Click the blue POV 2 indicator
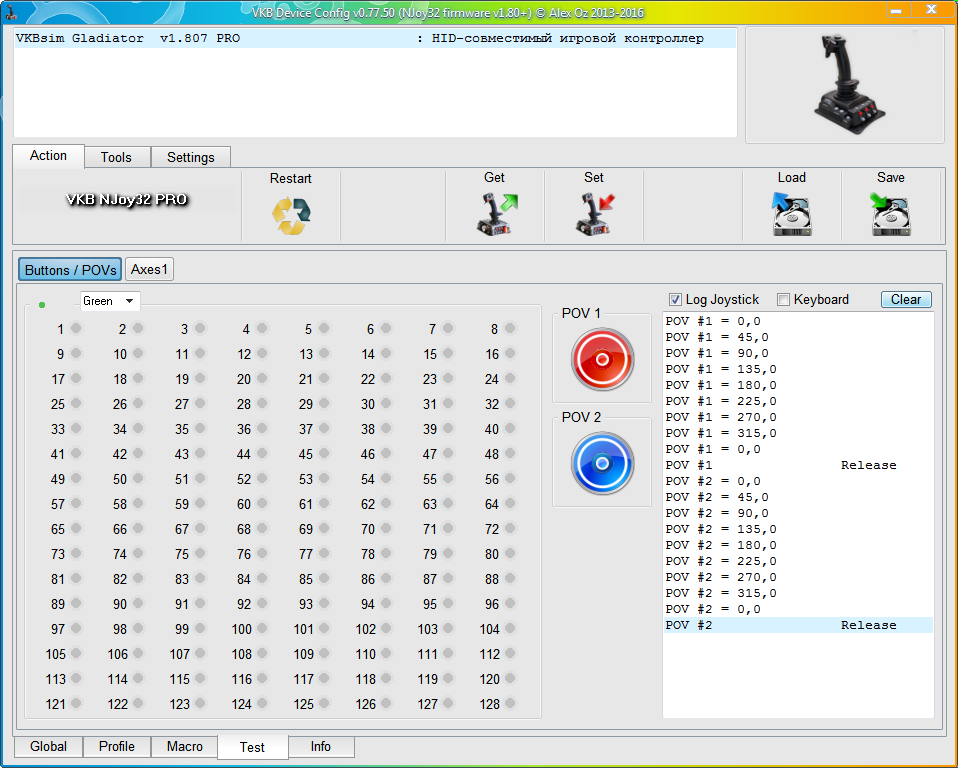 click(602, 463)
